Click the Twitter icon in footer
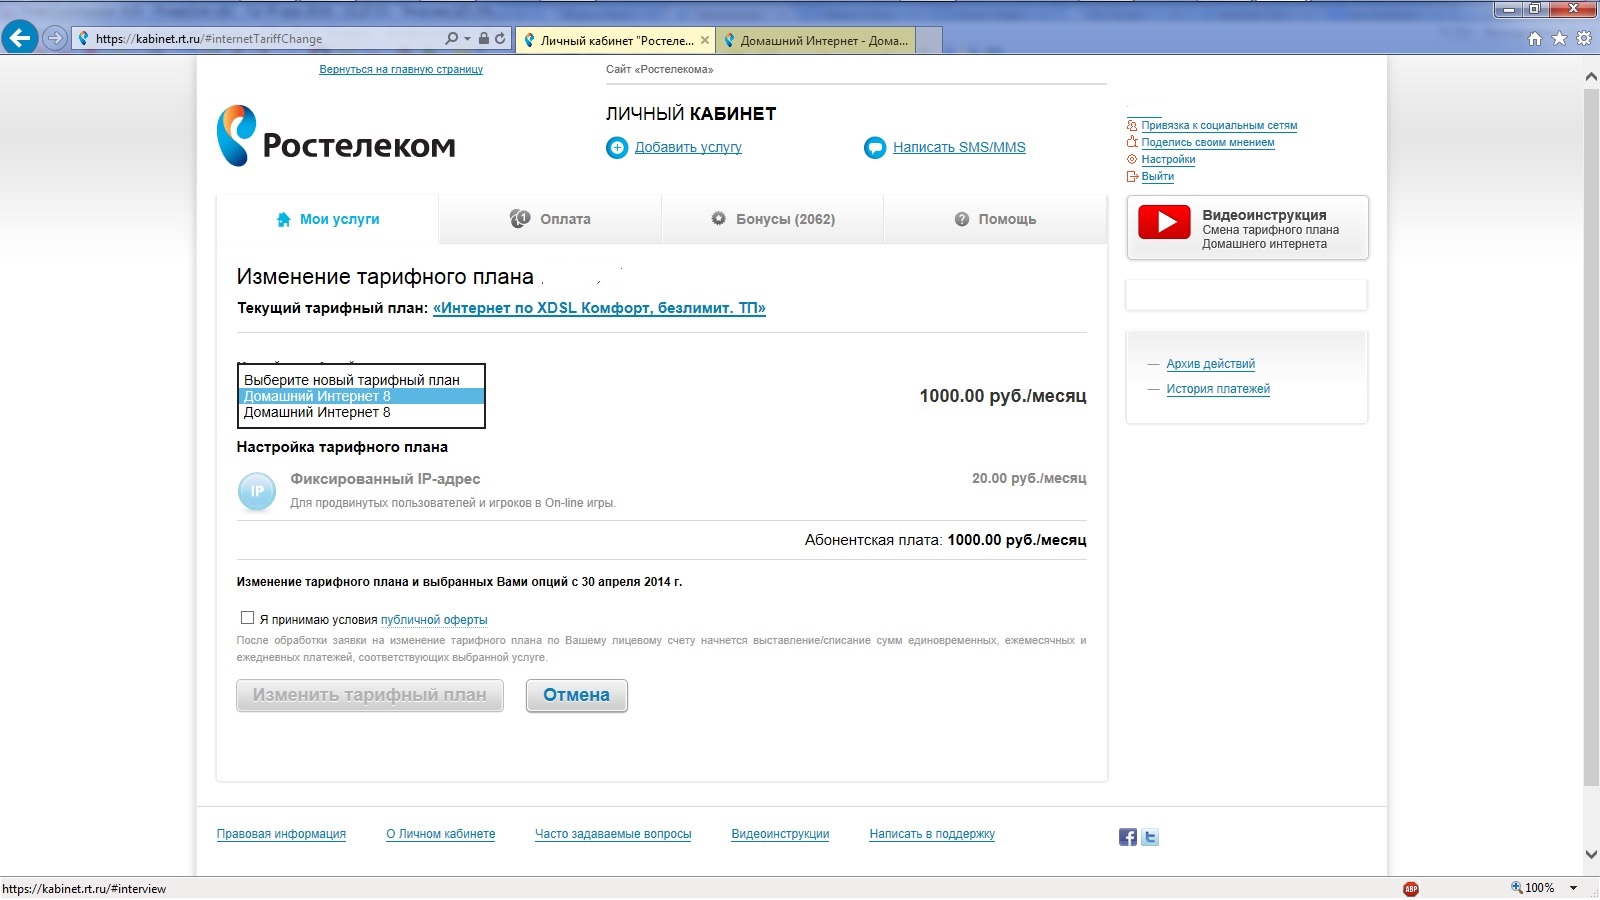This screenshot has height=900, width=1600. [1150, 838]
